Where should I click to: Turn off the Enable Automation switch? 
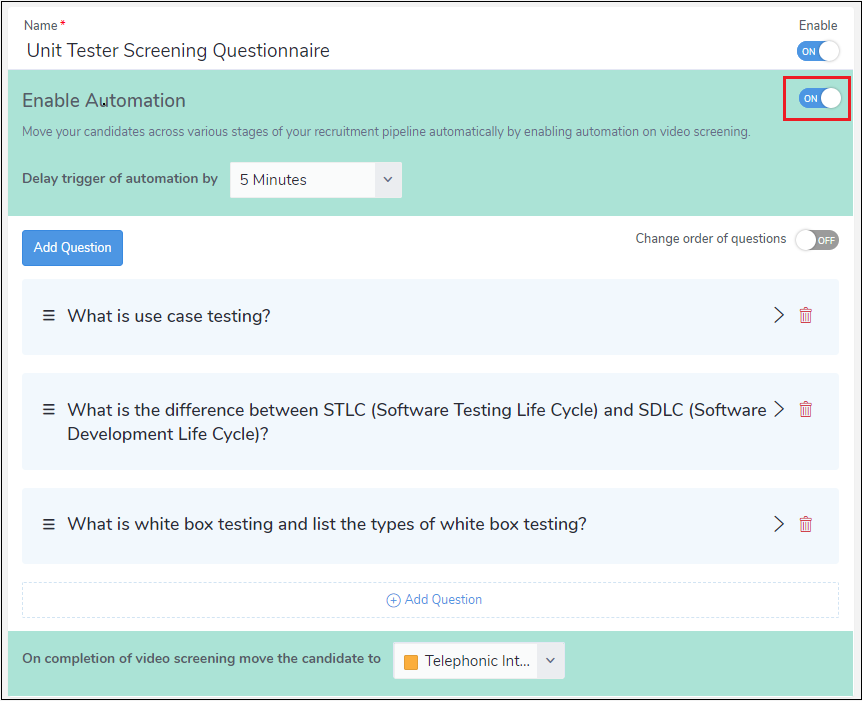click(x=819, y=98)
